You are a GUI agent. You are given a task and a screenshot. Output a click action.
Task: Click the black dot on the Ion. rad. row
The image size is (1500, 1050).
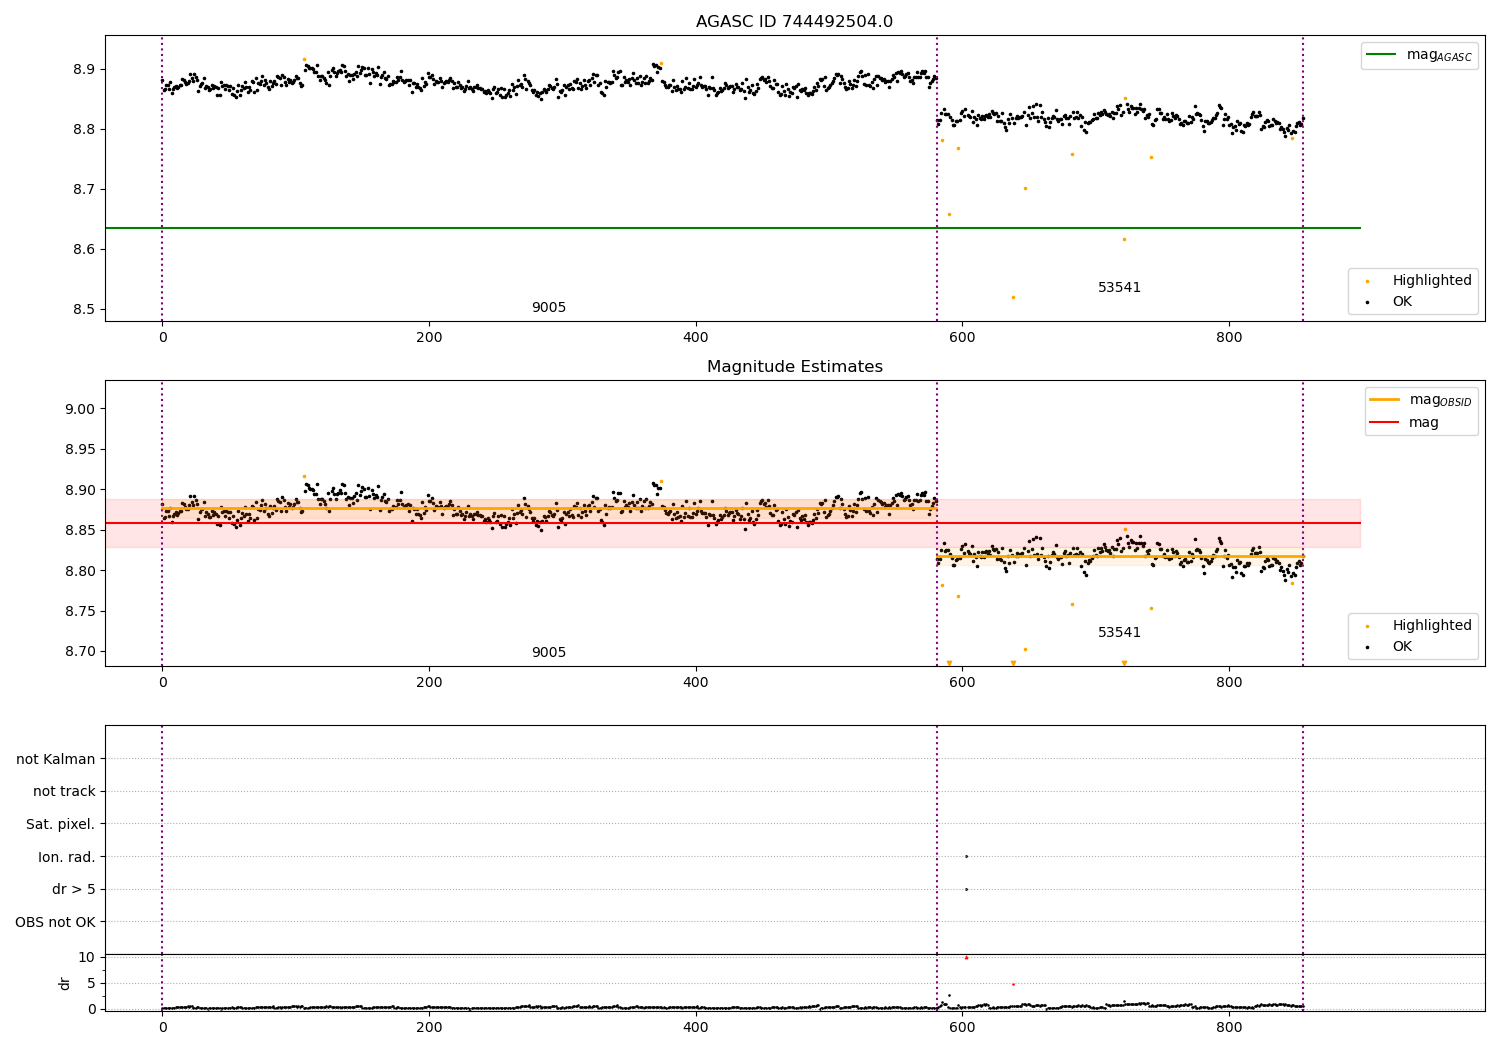coord(966,856)
